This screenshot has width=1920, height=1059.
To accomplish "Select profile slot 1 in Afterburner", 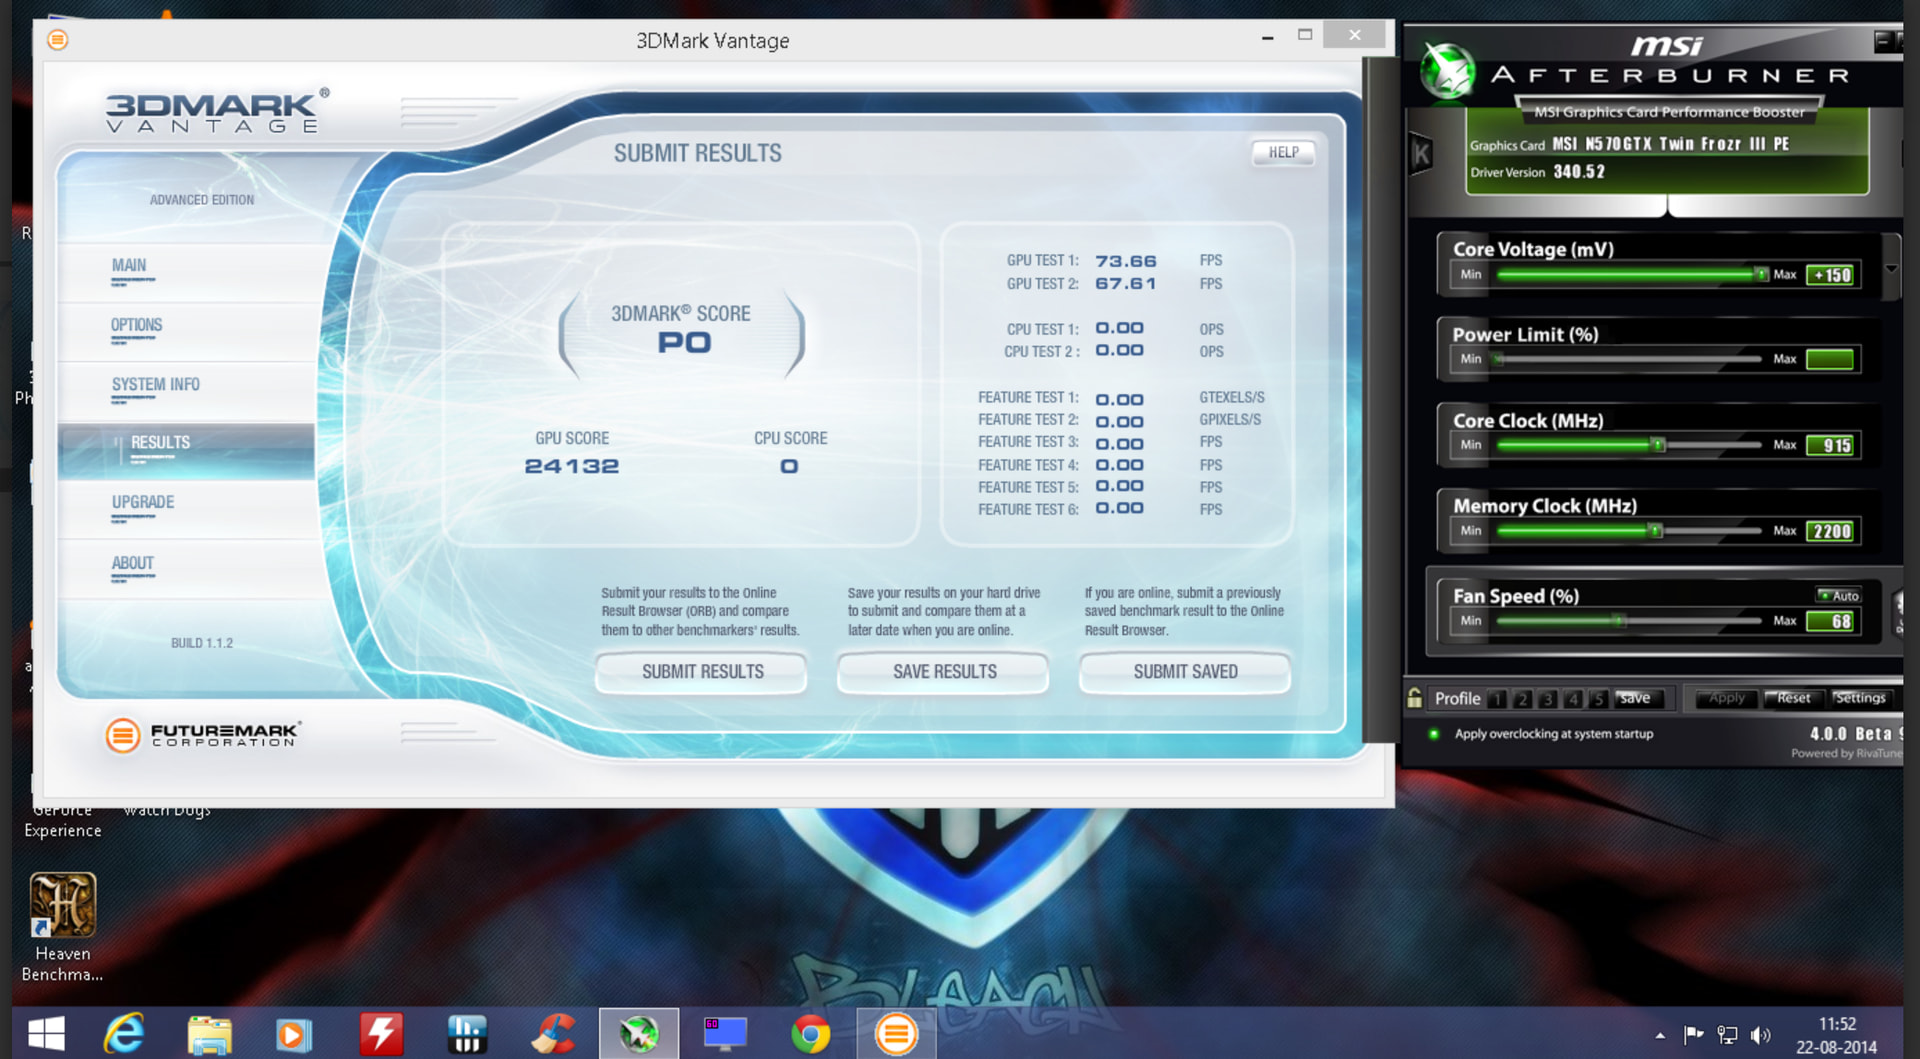I will [x=1497, y=699].
